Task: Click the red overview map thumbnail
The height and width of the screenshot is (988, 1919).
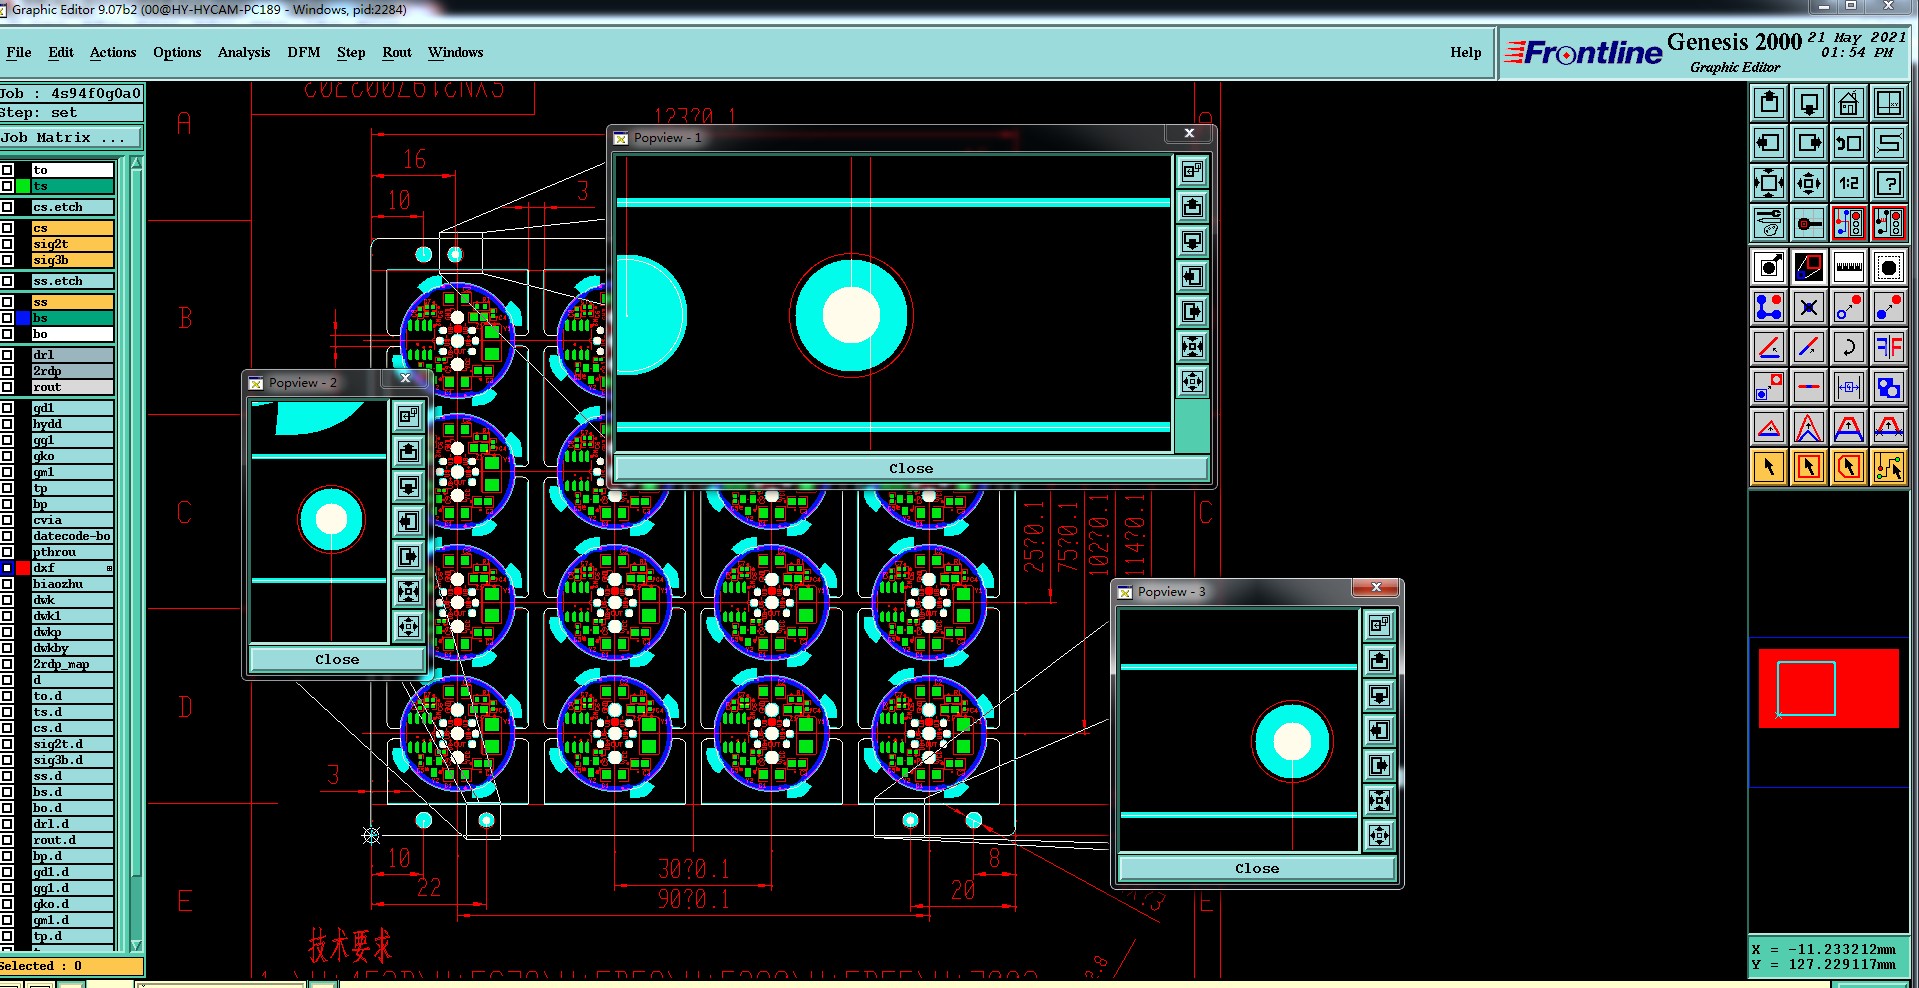Action: [x=1829, y=688]
